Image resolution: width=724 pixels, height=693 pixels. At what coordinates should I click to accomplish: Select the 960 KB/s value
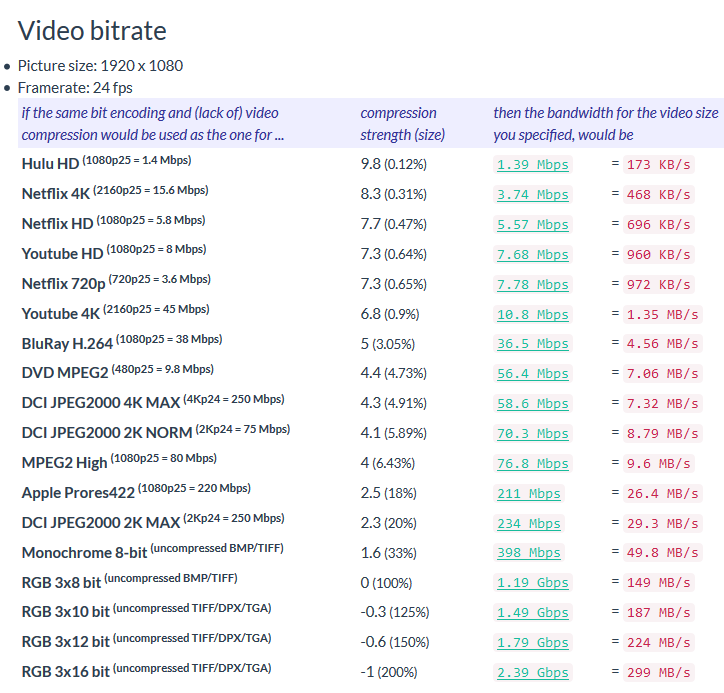click(x=658, y=255)
